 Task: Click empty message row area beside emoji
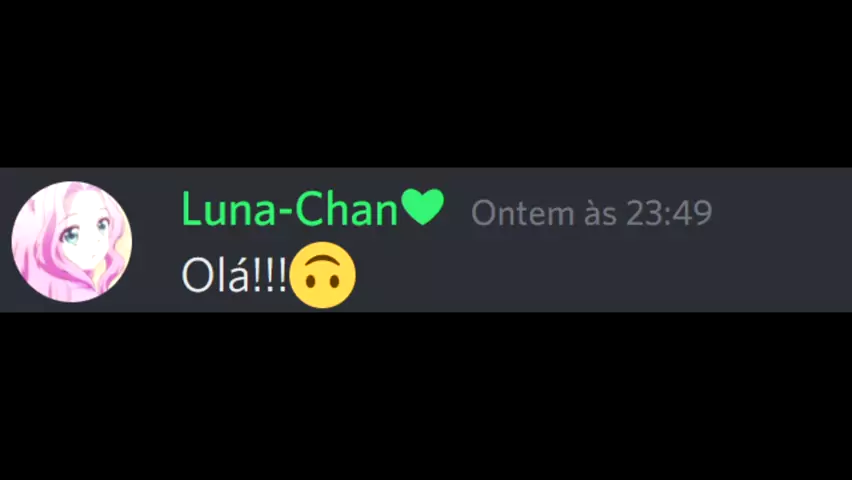[598, 275]
